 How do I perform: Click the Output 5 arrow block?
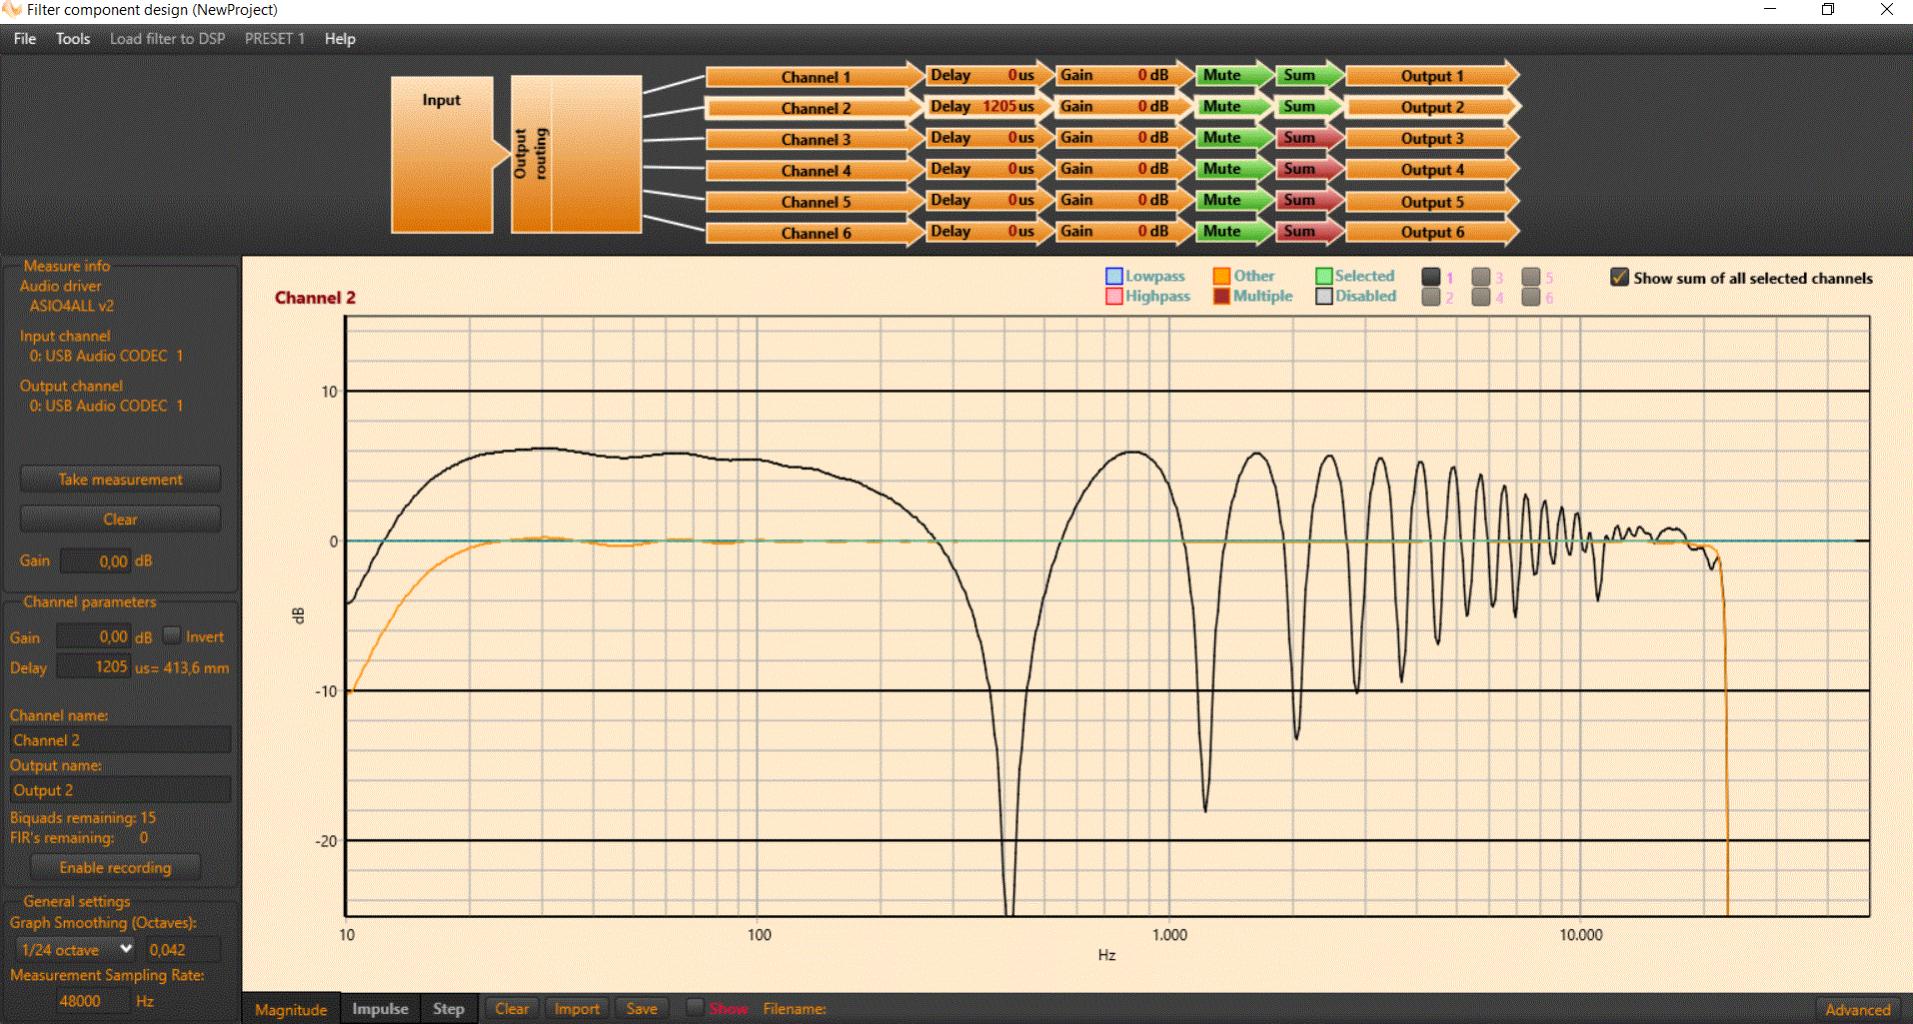click(1432, 201)
